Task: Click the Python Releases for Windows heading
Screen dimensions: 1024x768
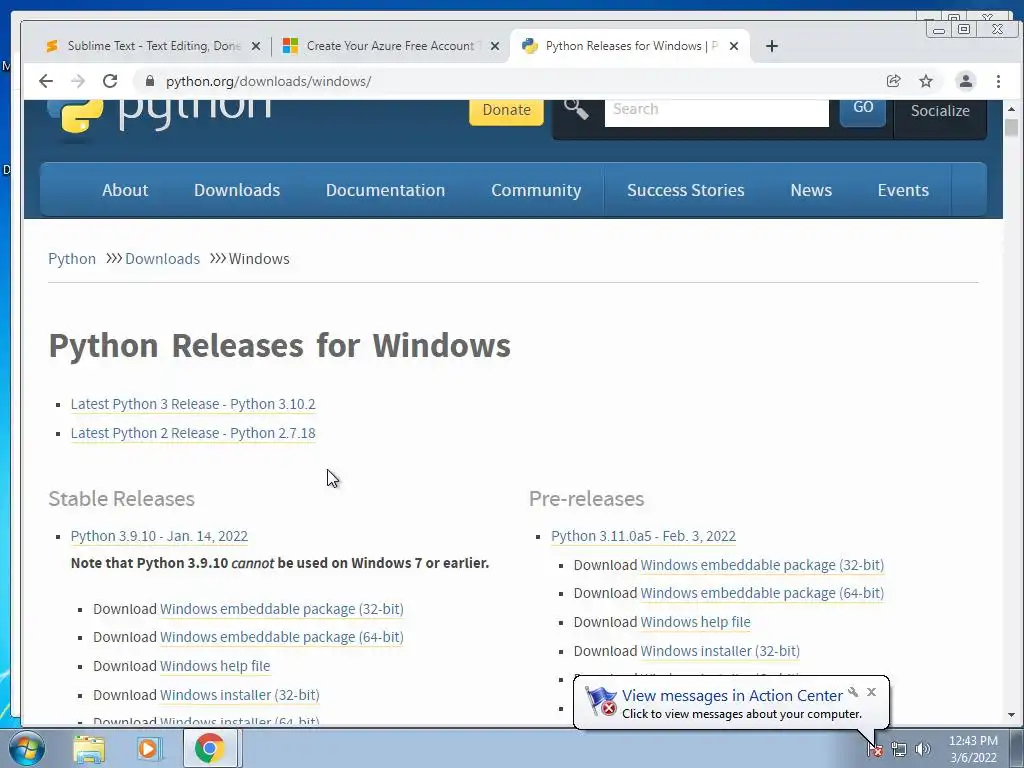Action: (x=280, y=345)
